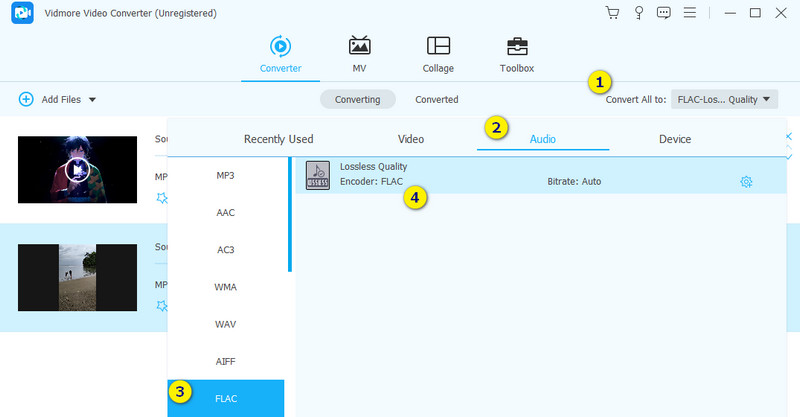Select the beach video thumbnail

click(77, 277)
